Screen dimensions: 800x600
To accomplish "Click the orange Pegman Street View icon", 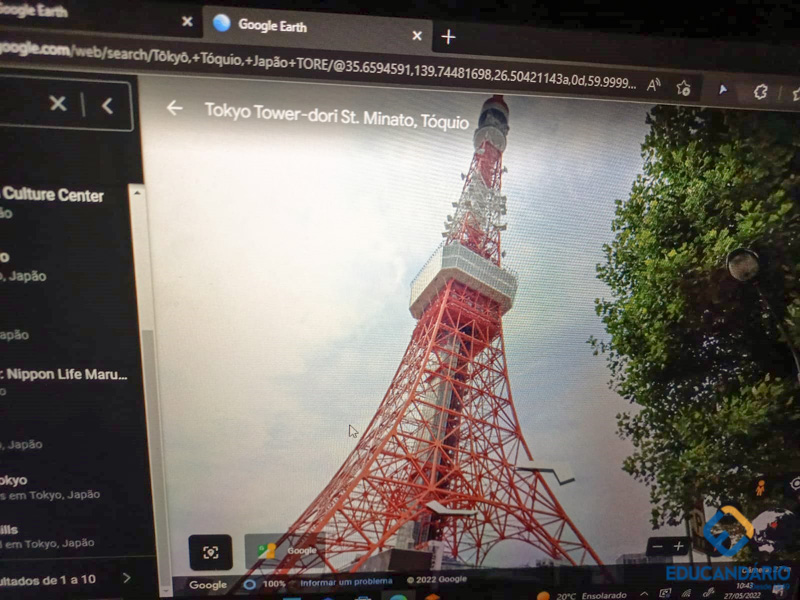I will 759,489.
